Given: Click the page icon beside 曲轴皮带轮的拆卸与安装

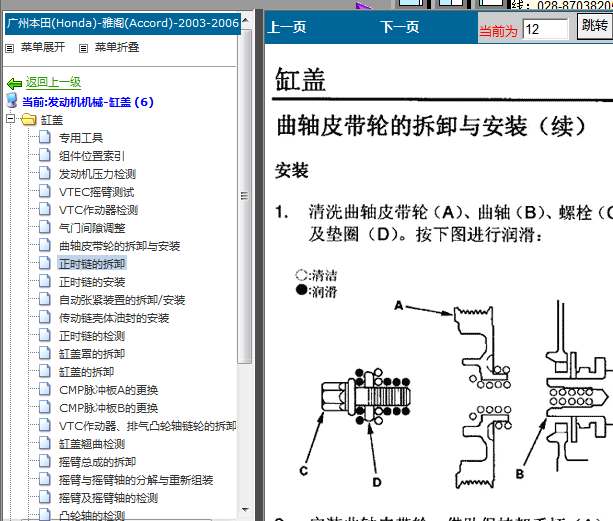Looking at the screenshot, I should pyautogui.click(x=45, y=245).
